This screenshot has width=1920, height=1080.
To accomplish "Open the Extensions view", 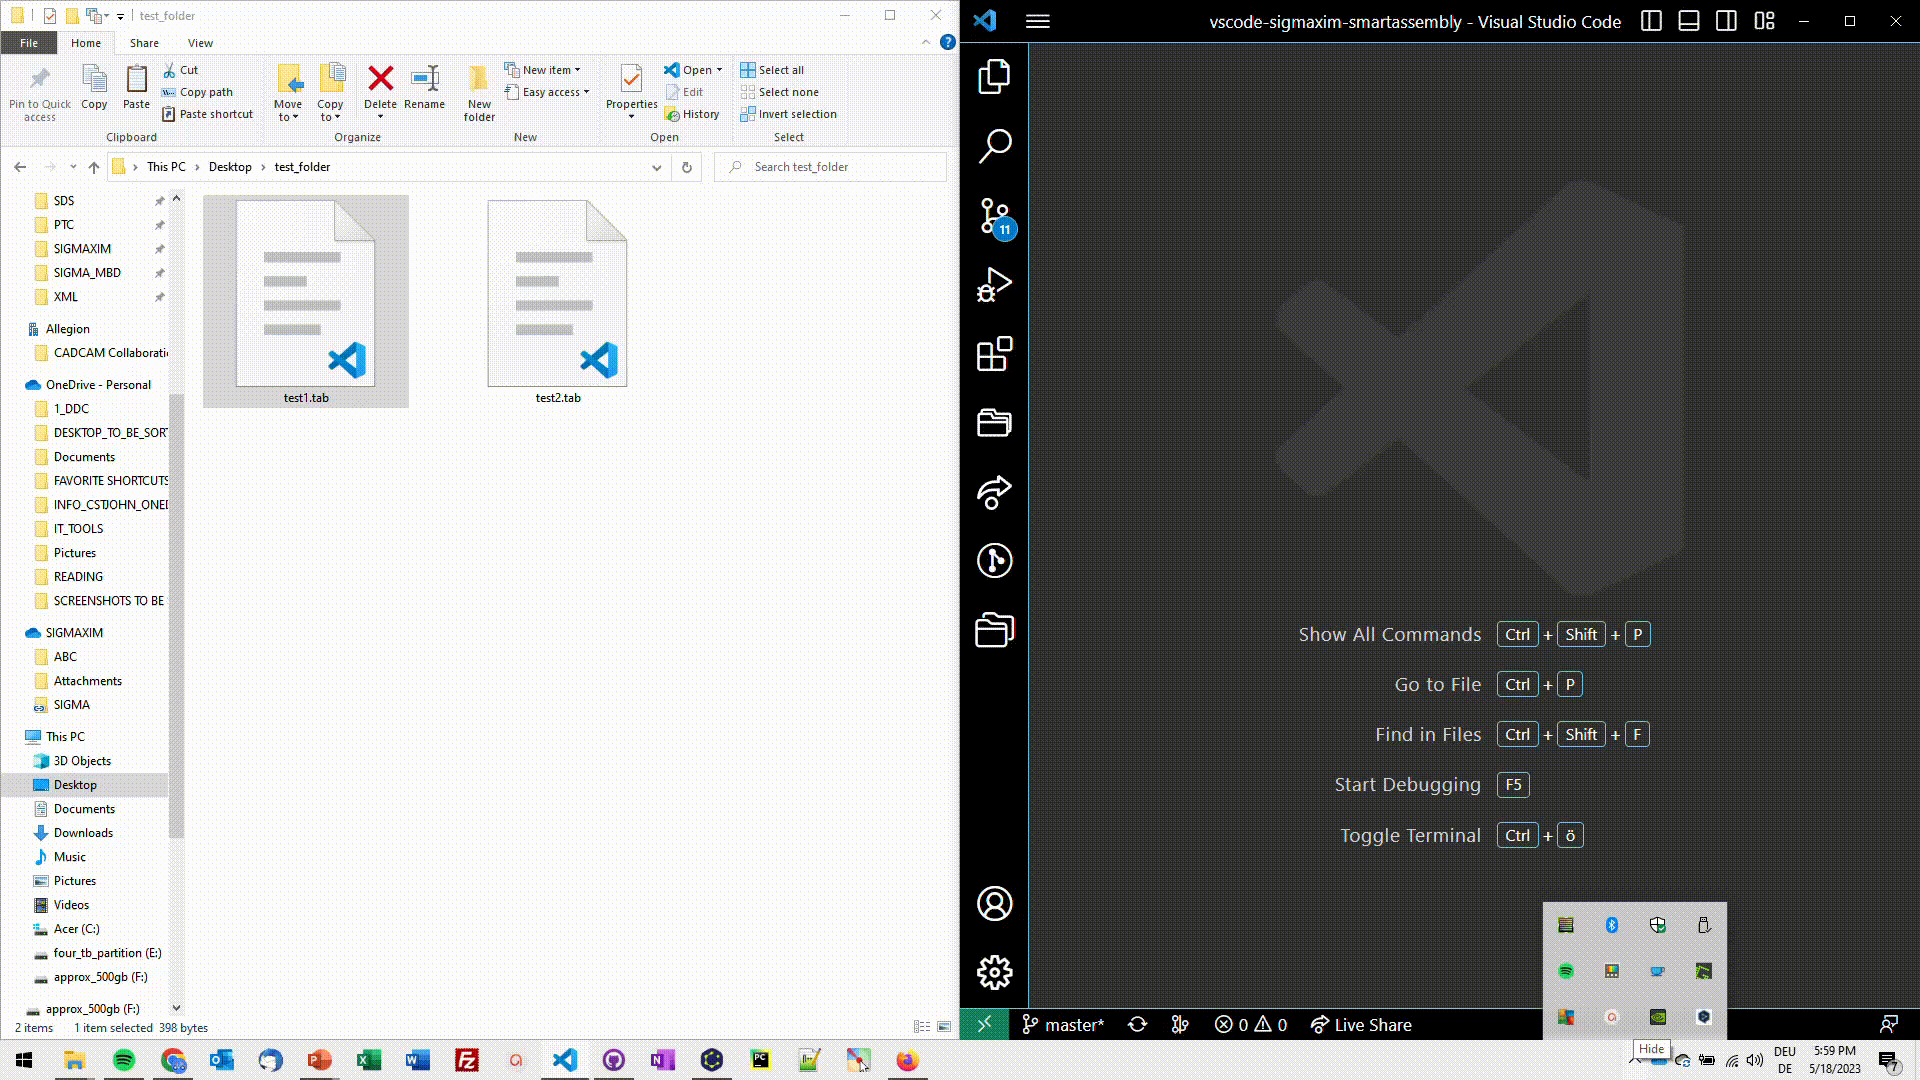I will (x=994, y=354).
